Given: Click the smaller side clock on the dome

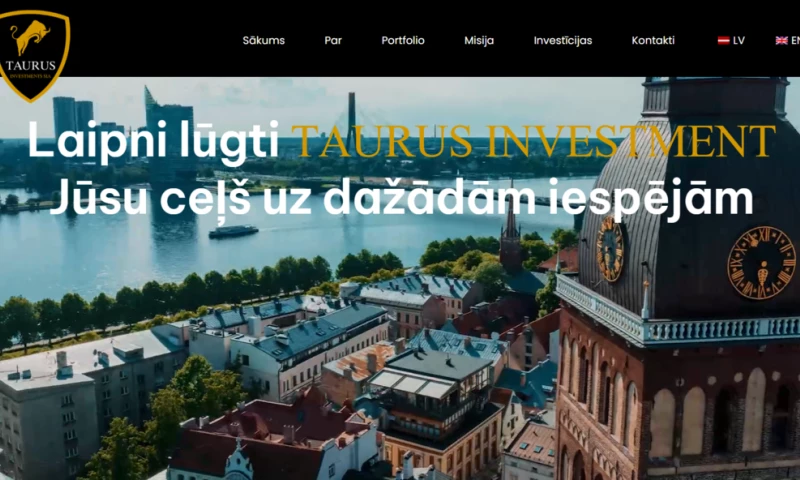Looking at the screenshot, I should (610, 249).
